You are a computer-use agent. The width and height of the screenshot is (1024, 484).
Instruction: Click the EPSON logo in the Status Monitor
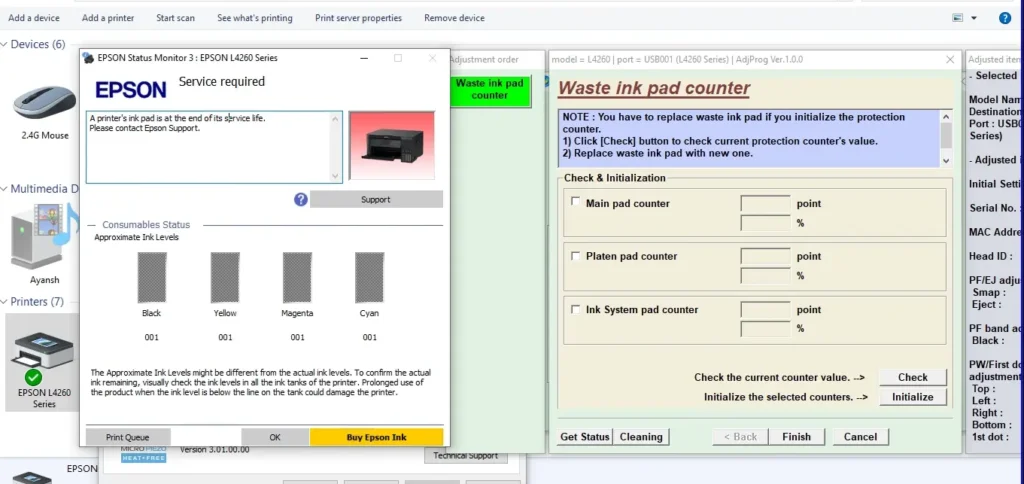click(x=131, y=89)
